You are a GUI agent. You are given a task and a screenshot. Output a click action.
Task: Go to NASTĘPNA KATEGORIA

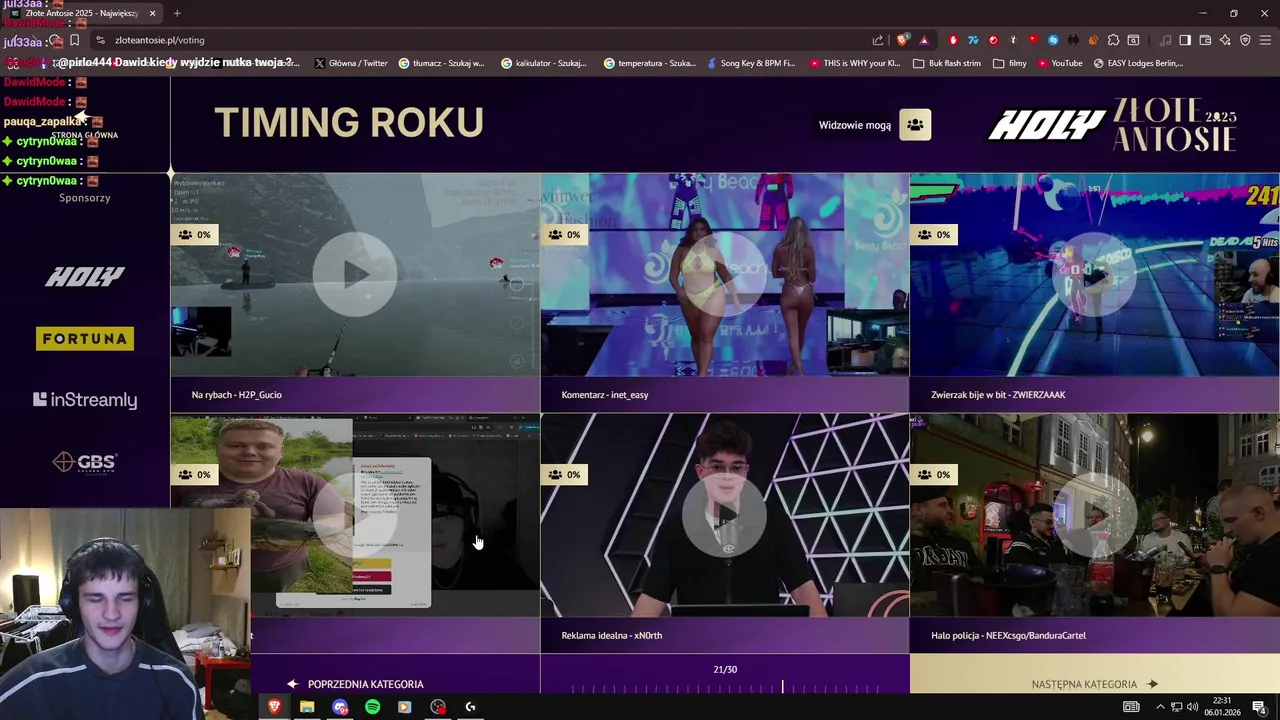coord(1095,684)
